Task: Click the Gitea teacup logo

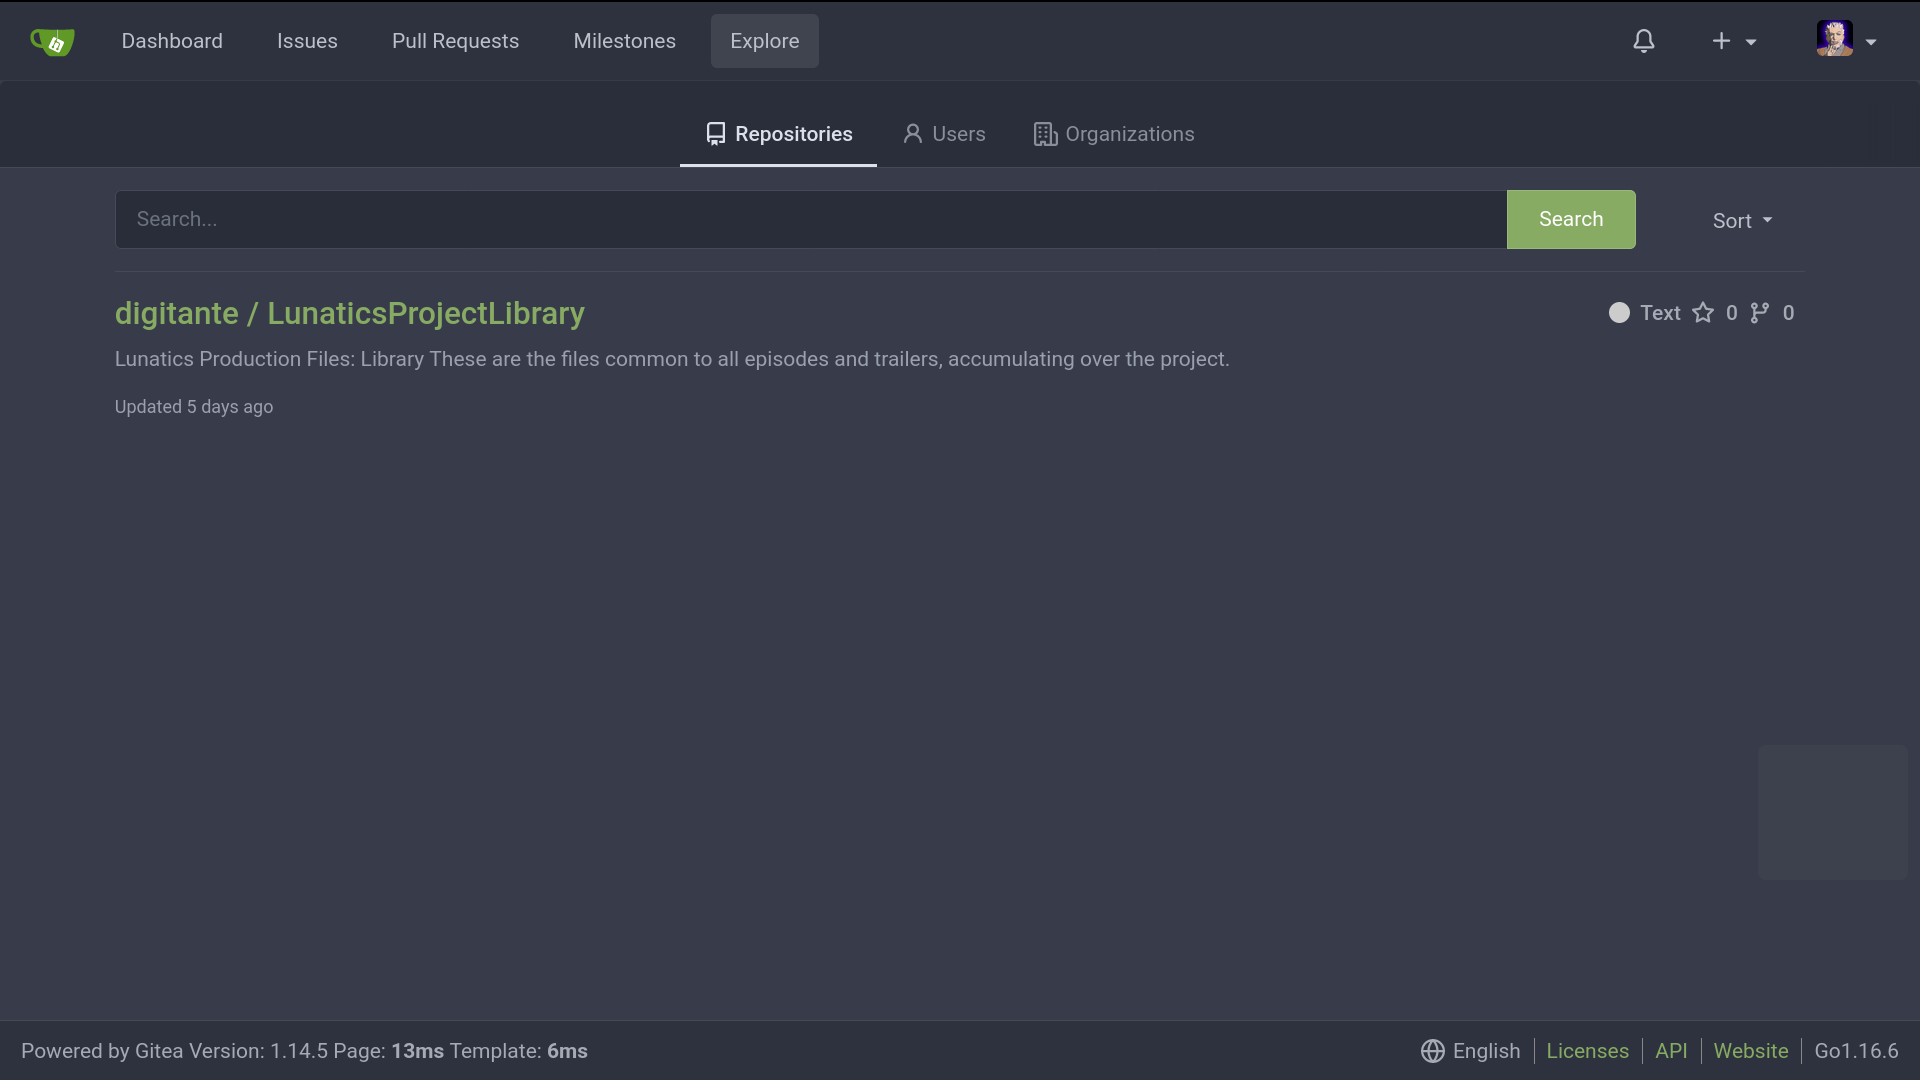Action: (x=52, y=41)
